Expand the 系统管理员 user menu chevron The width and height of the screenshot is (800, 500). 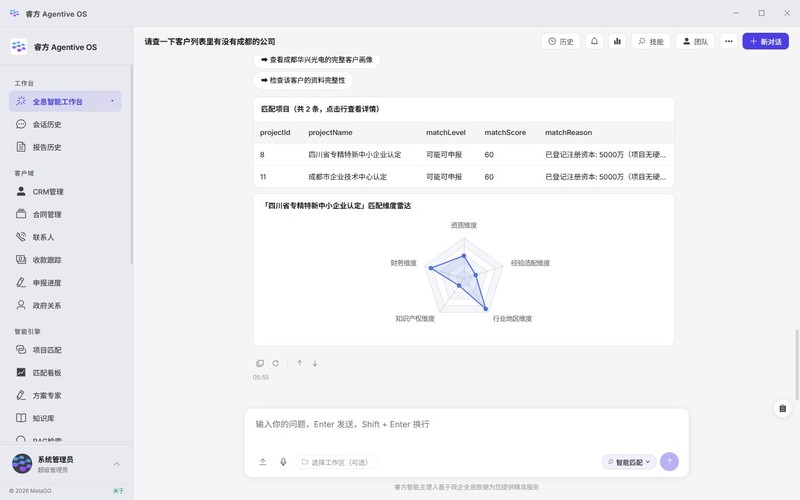pos(116,464)
